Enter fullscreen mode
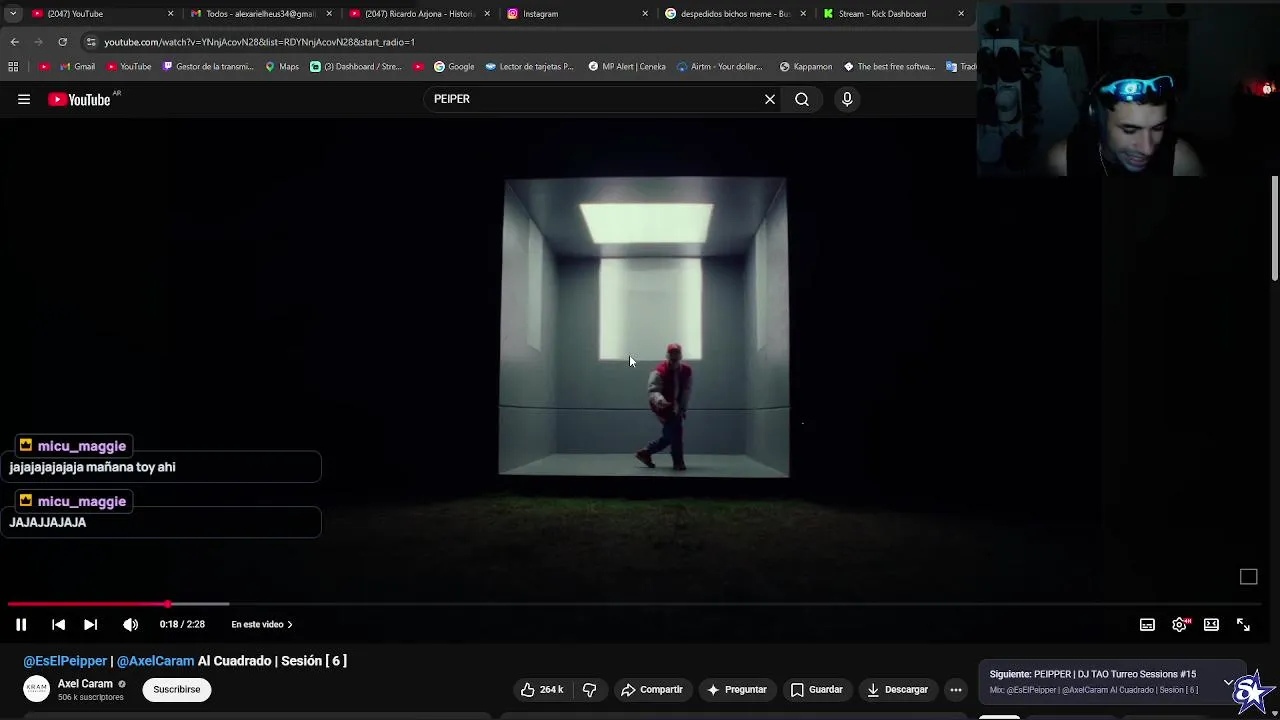 pyautogui.click(x=1243, y=624)
